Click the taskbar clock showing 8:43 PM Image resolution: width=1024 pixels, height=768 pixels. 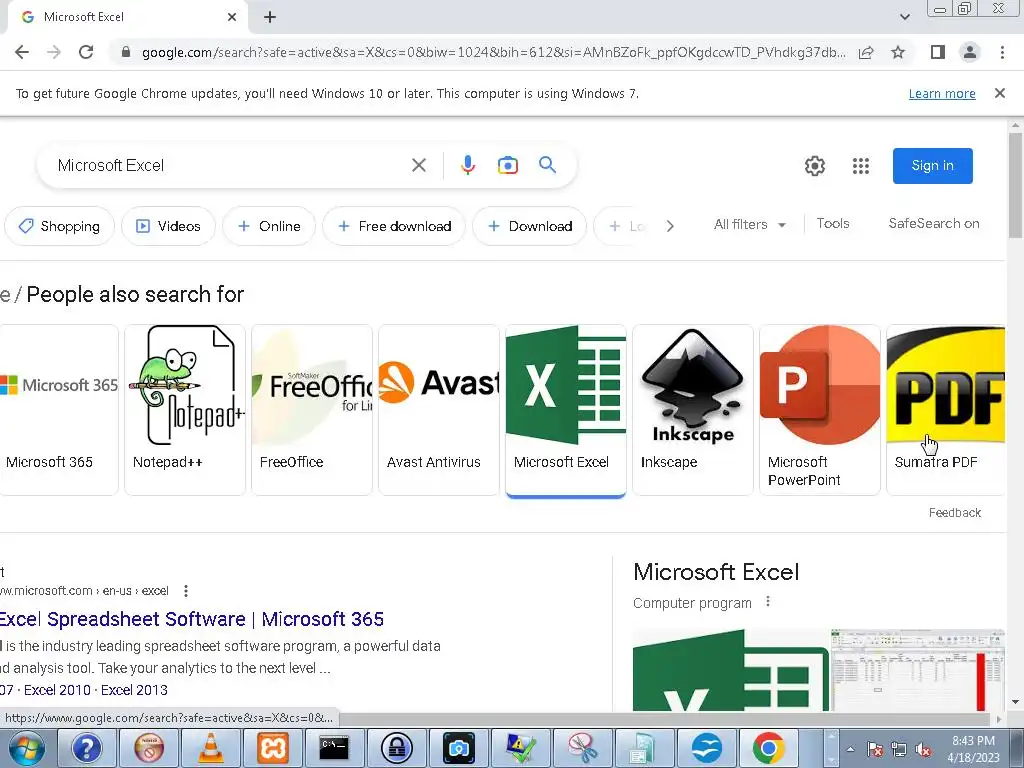click(973, 749)
